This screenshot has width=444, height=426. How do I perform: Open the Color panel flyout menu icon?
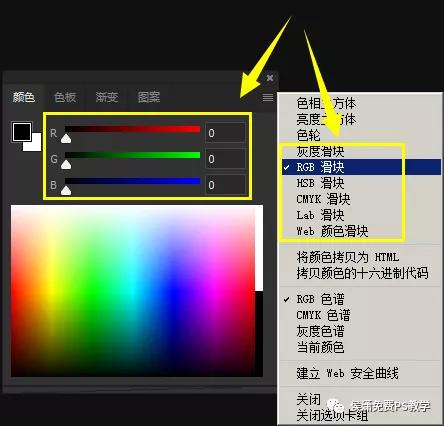[x=268, y=97]
